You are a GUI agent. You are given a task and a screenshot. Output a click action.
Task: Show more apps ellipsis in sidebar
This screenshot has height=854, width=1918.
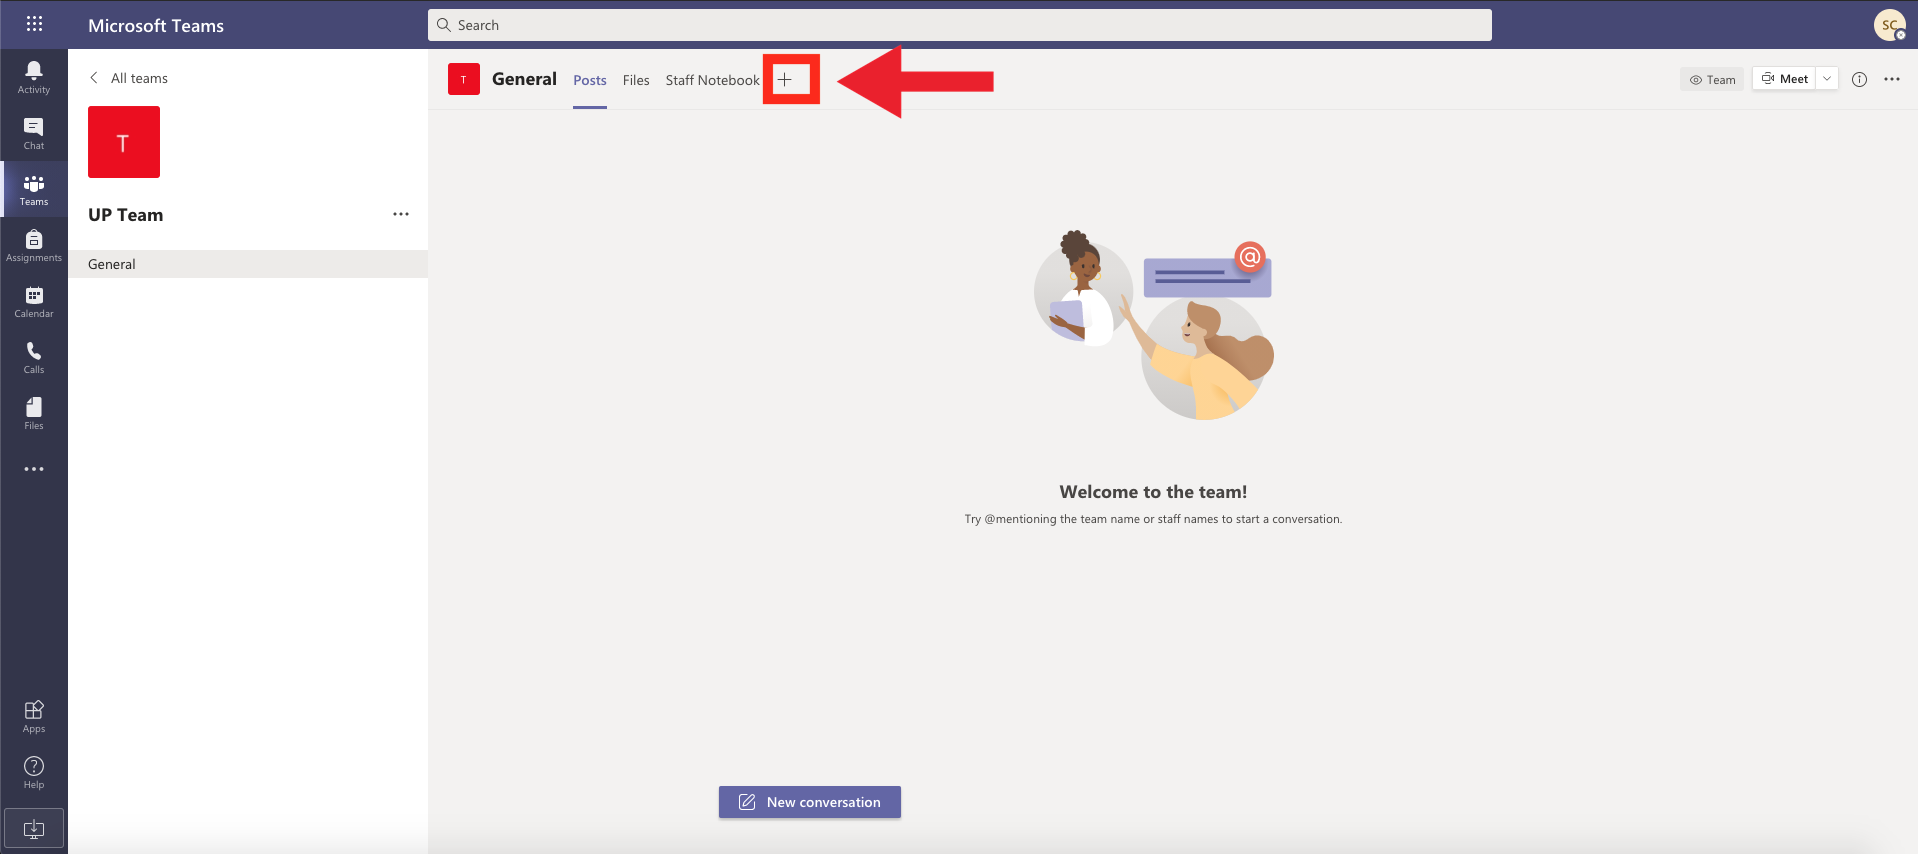[x=34, y=469]
